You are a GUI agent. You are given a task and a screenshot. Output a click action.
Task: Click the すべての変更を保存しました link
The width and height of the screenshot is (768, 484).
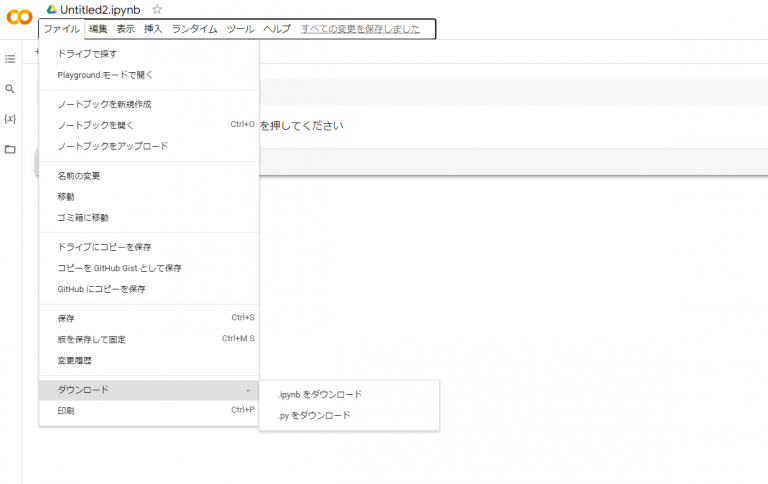click(360, 29)
